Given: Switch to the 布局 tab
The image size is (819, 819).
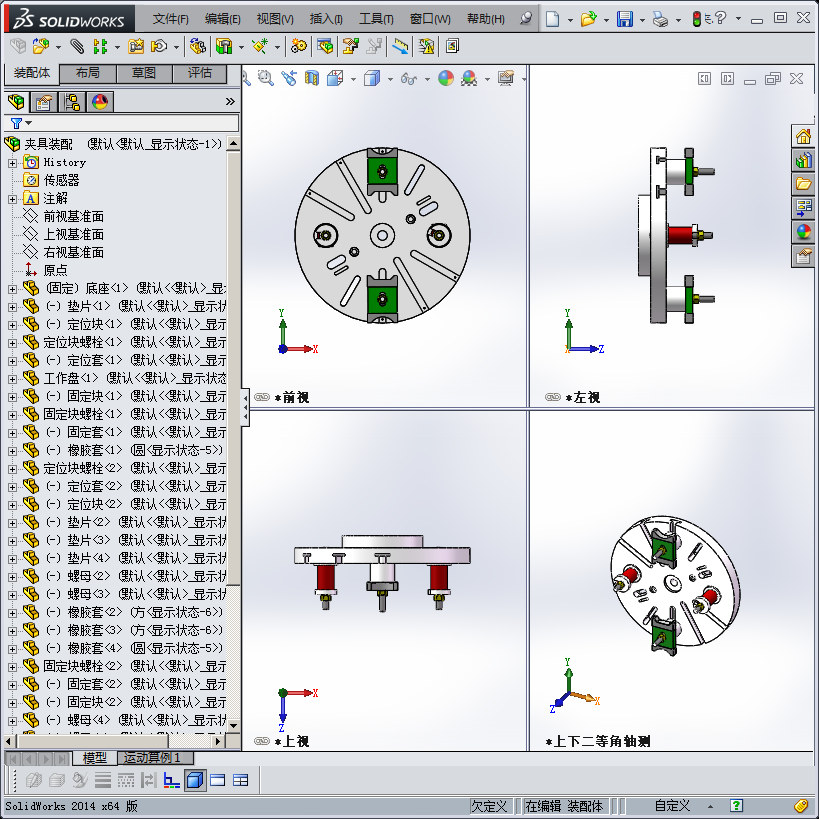Looking at the screenshot, I should point(88,73).
